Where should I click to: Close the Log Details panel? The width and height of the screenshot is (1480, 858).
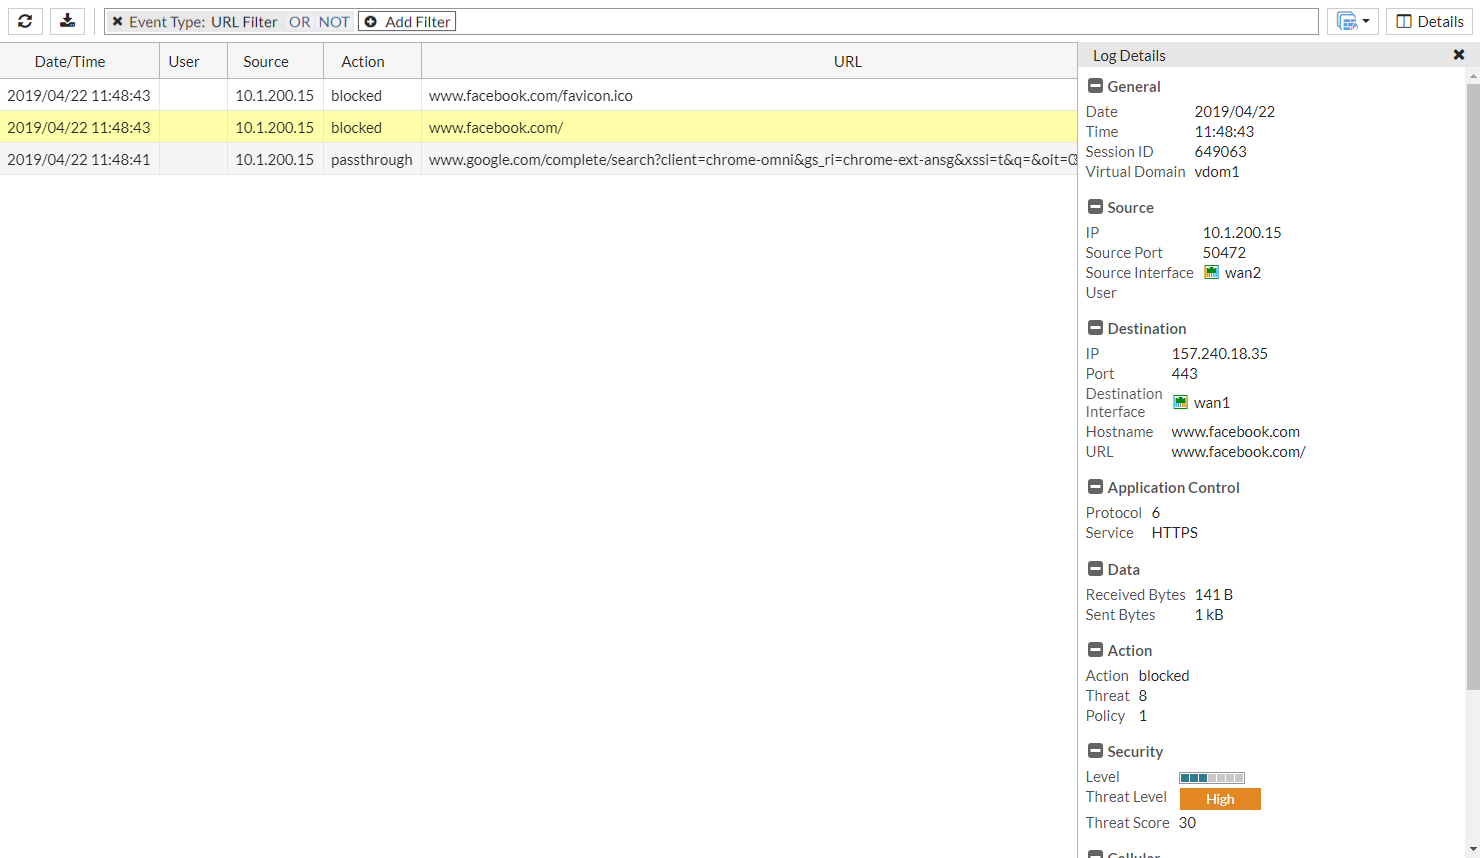[x=1459, y=54]
